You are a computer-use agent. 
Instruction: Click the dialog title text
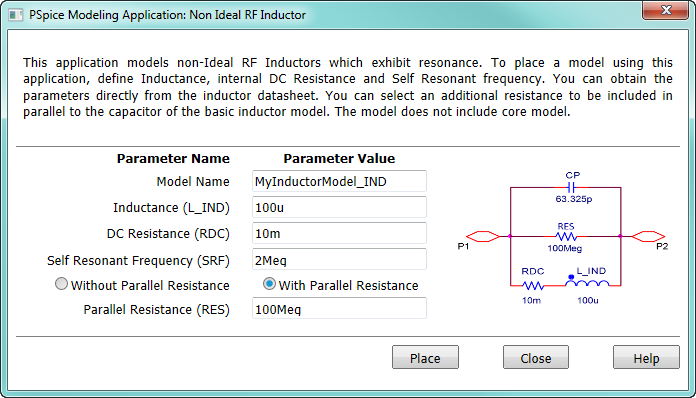[x=167, y=15]
